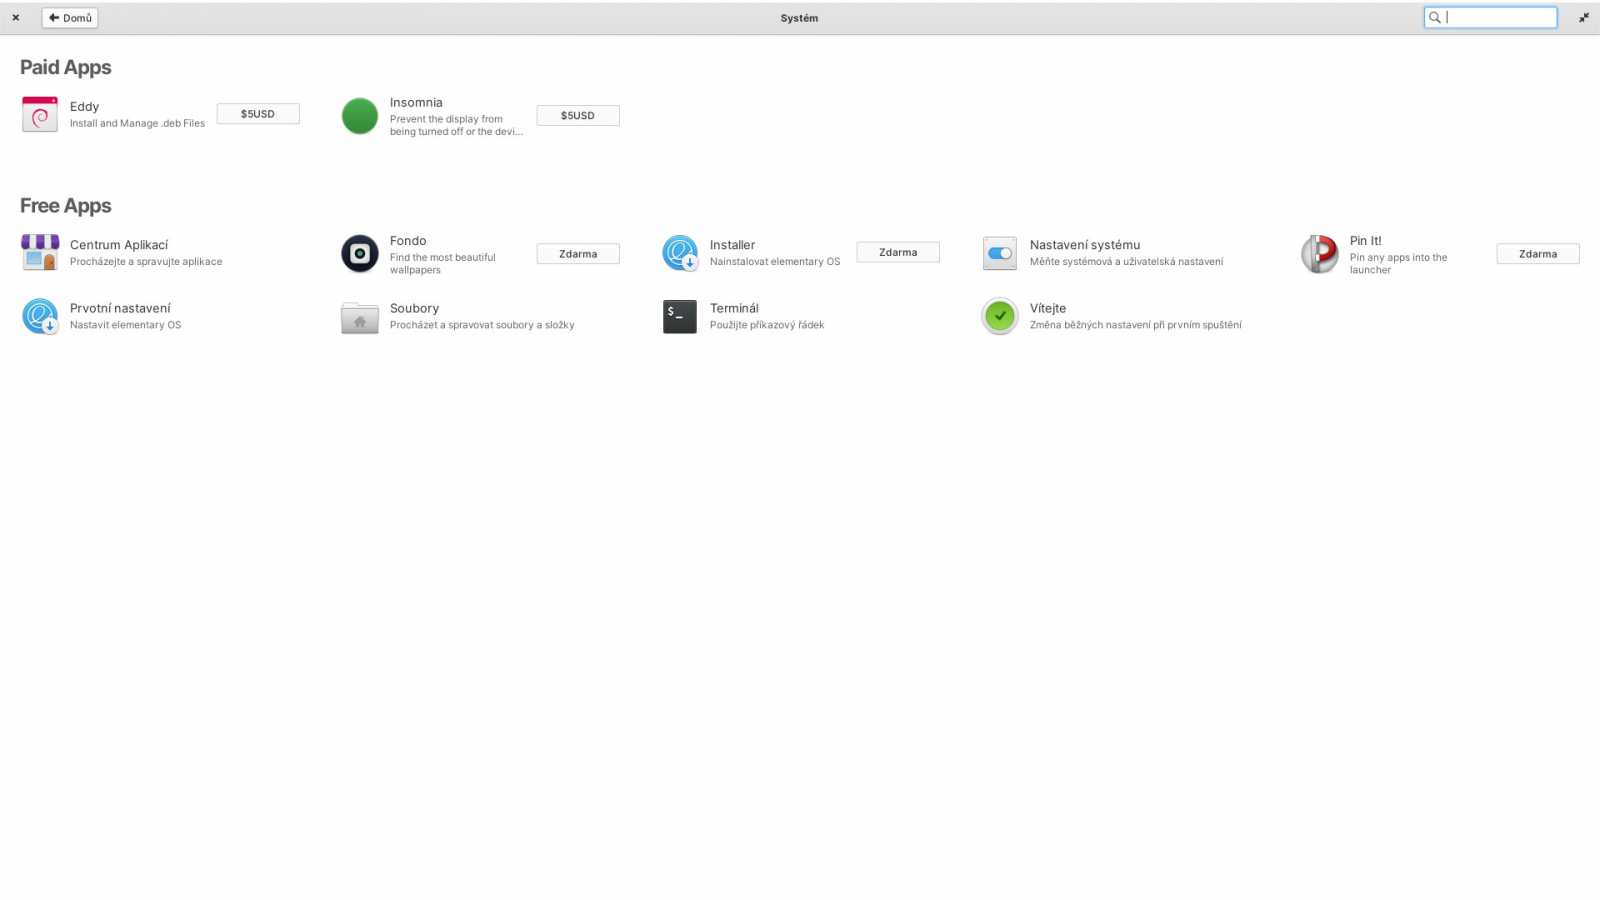Buy Eddy for $5USD
Image resolution: width=1600 pixels, height=900 pixels.
[258, 114]
